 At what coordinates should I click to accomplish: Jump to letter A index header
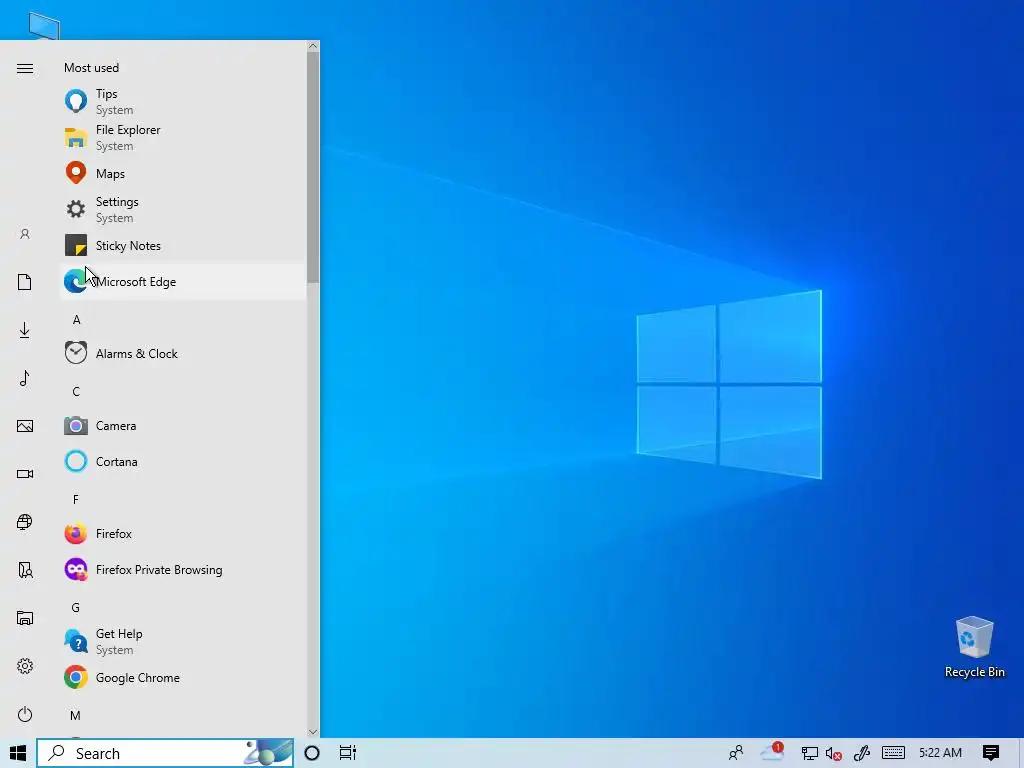pos(76,319)
